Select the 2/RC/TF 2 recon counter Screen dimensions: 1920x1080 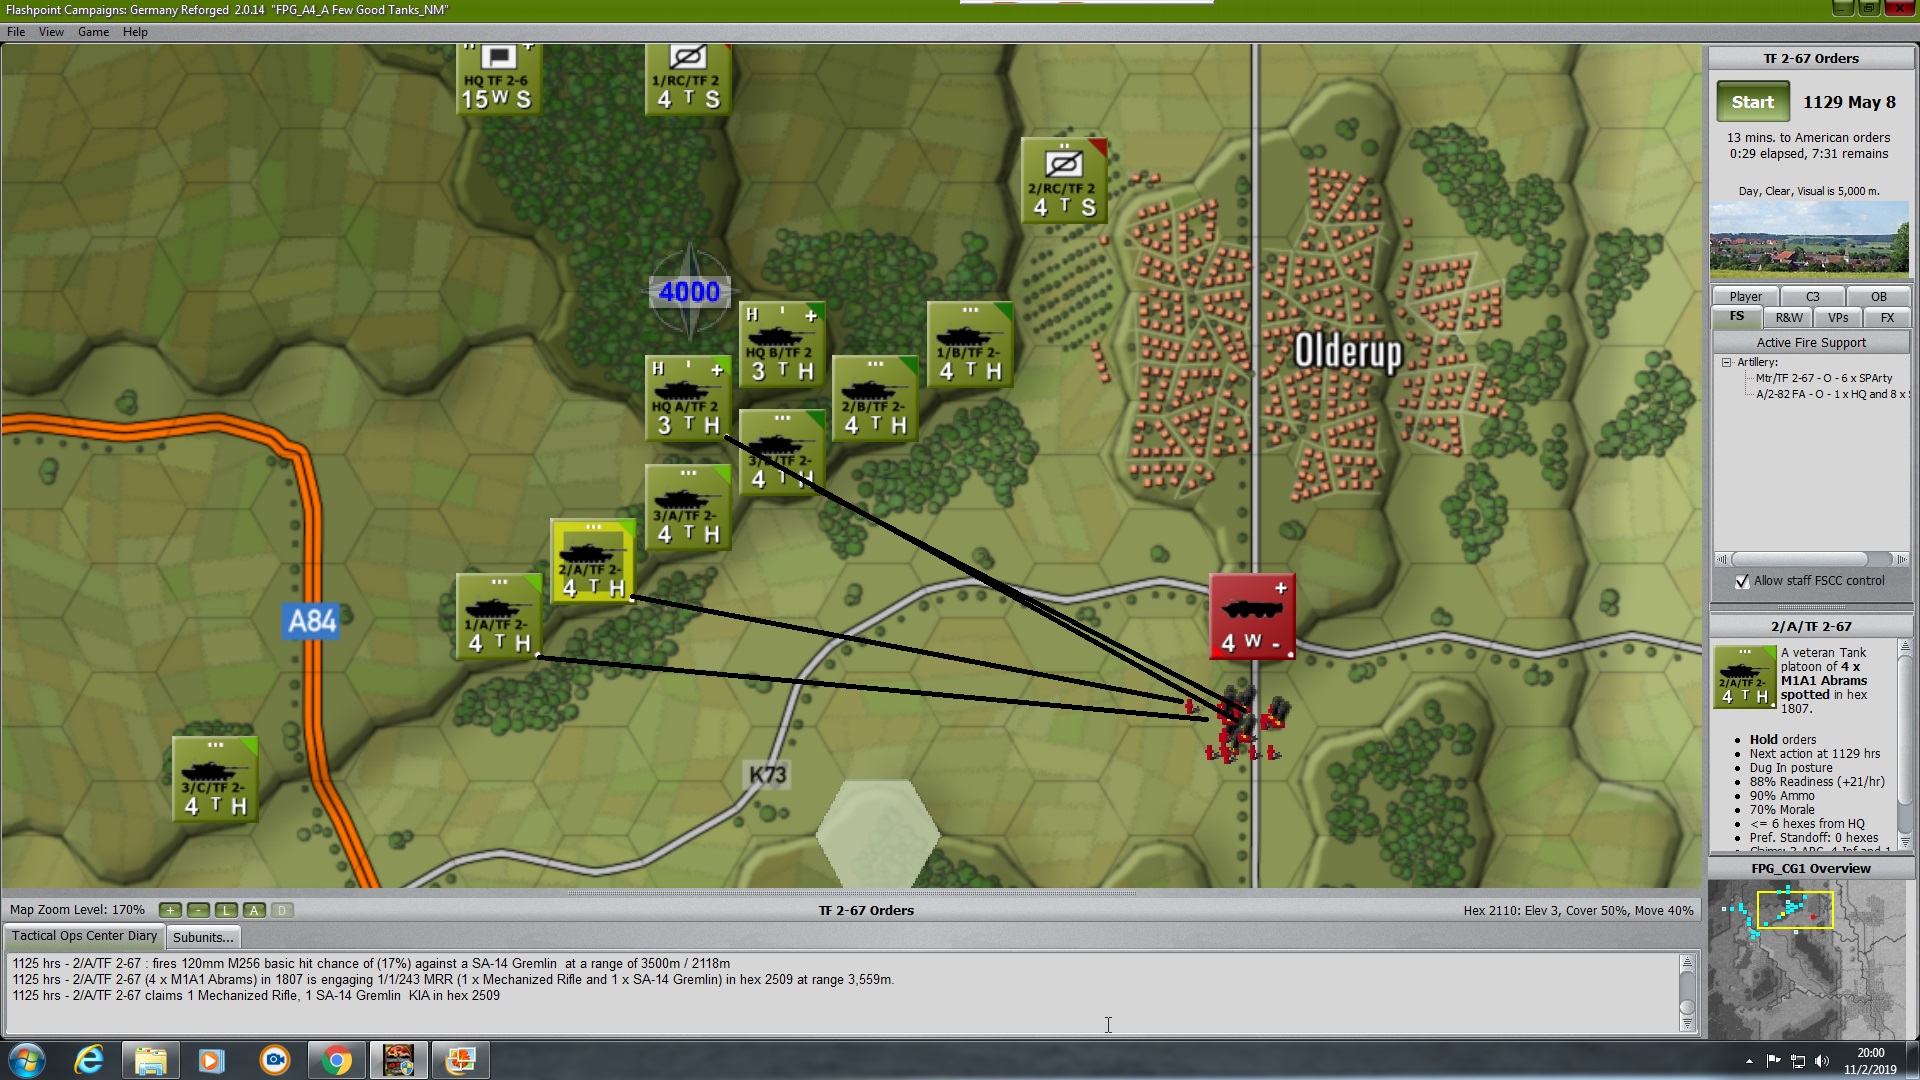coord(1063,181)
